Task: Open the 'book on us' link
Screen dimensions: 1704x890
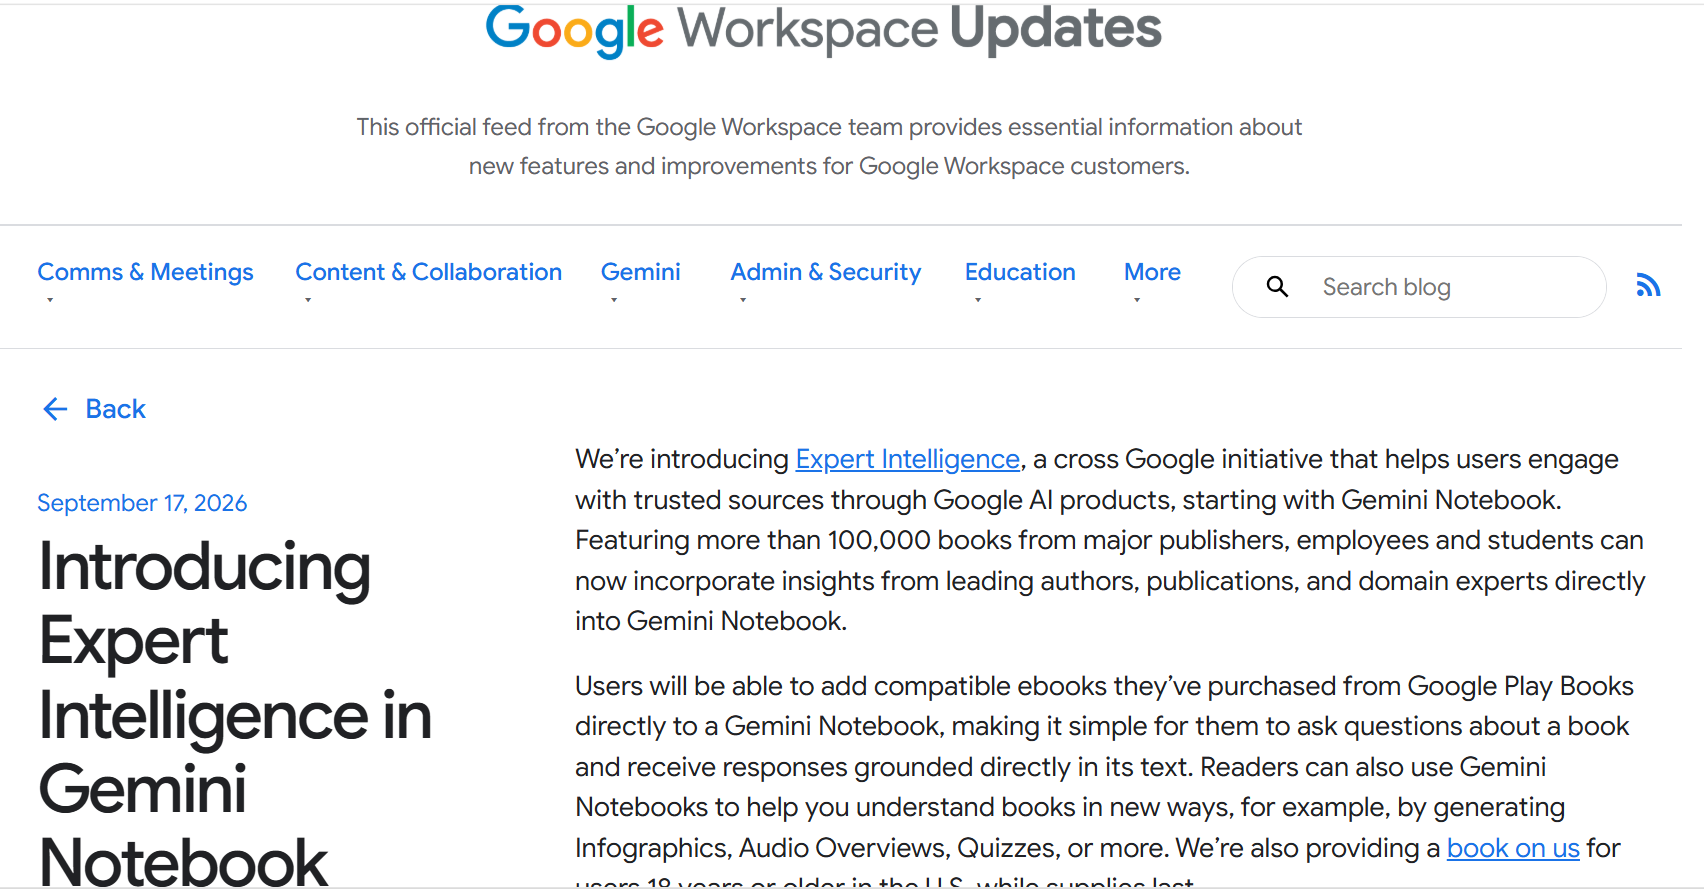Action: (1513, 848)
